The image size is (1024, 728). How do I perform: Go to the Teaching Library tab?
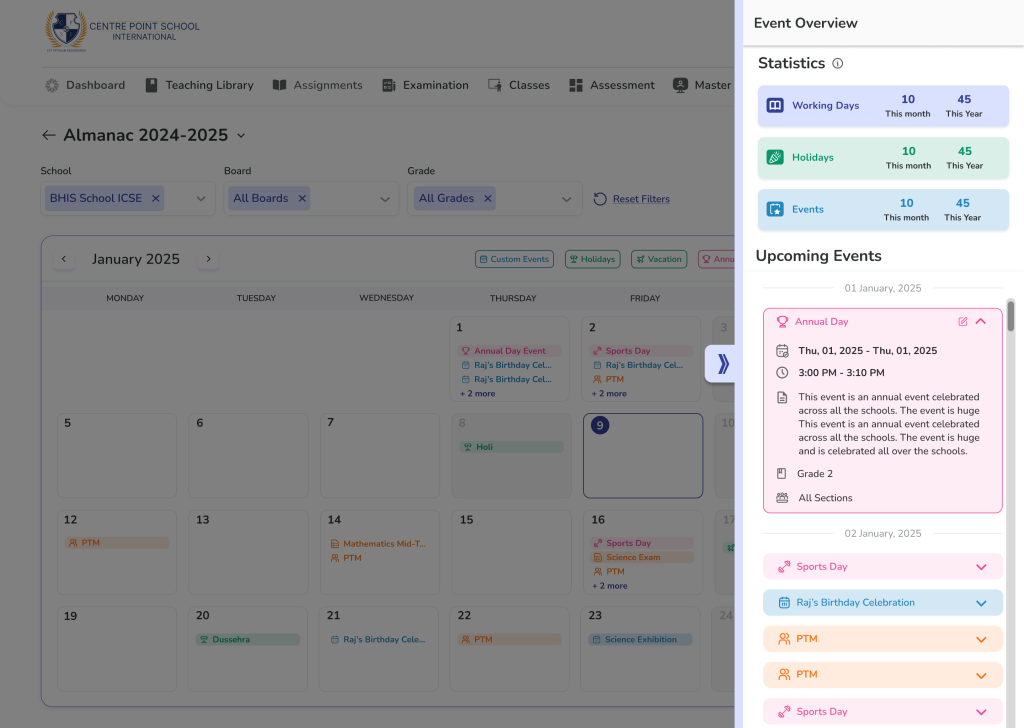(199, 86)
